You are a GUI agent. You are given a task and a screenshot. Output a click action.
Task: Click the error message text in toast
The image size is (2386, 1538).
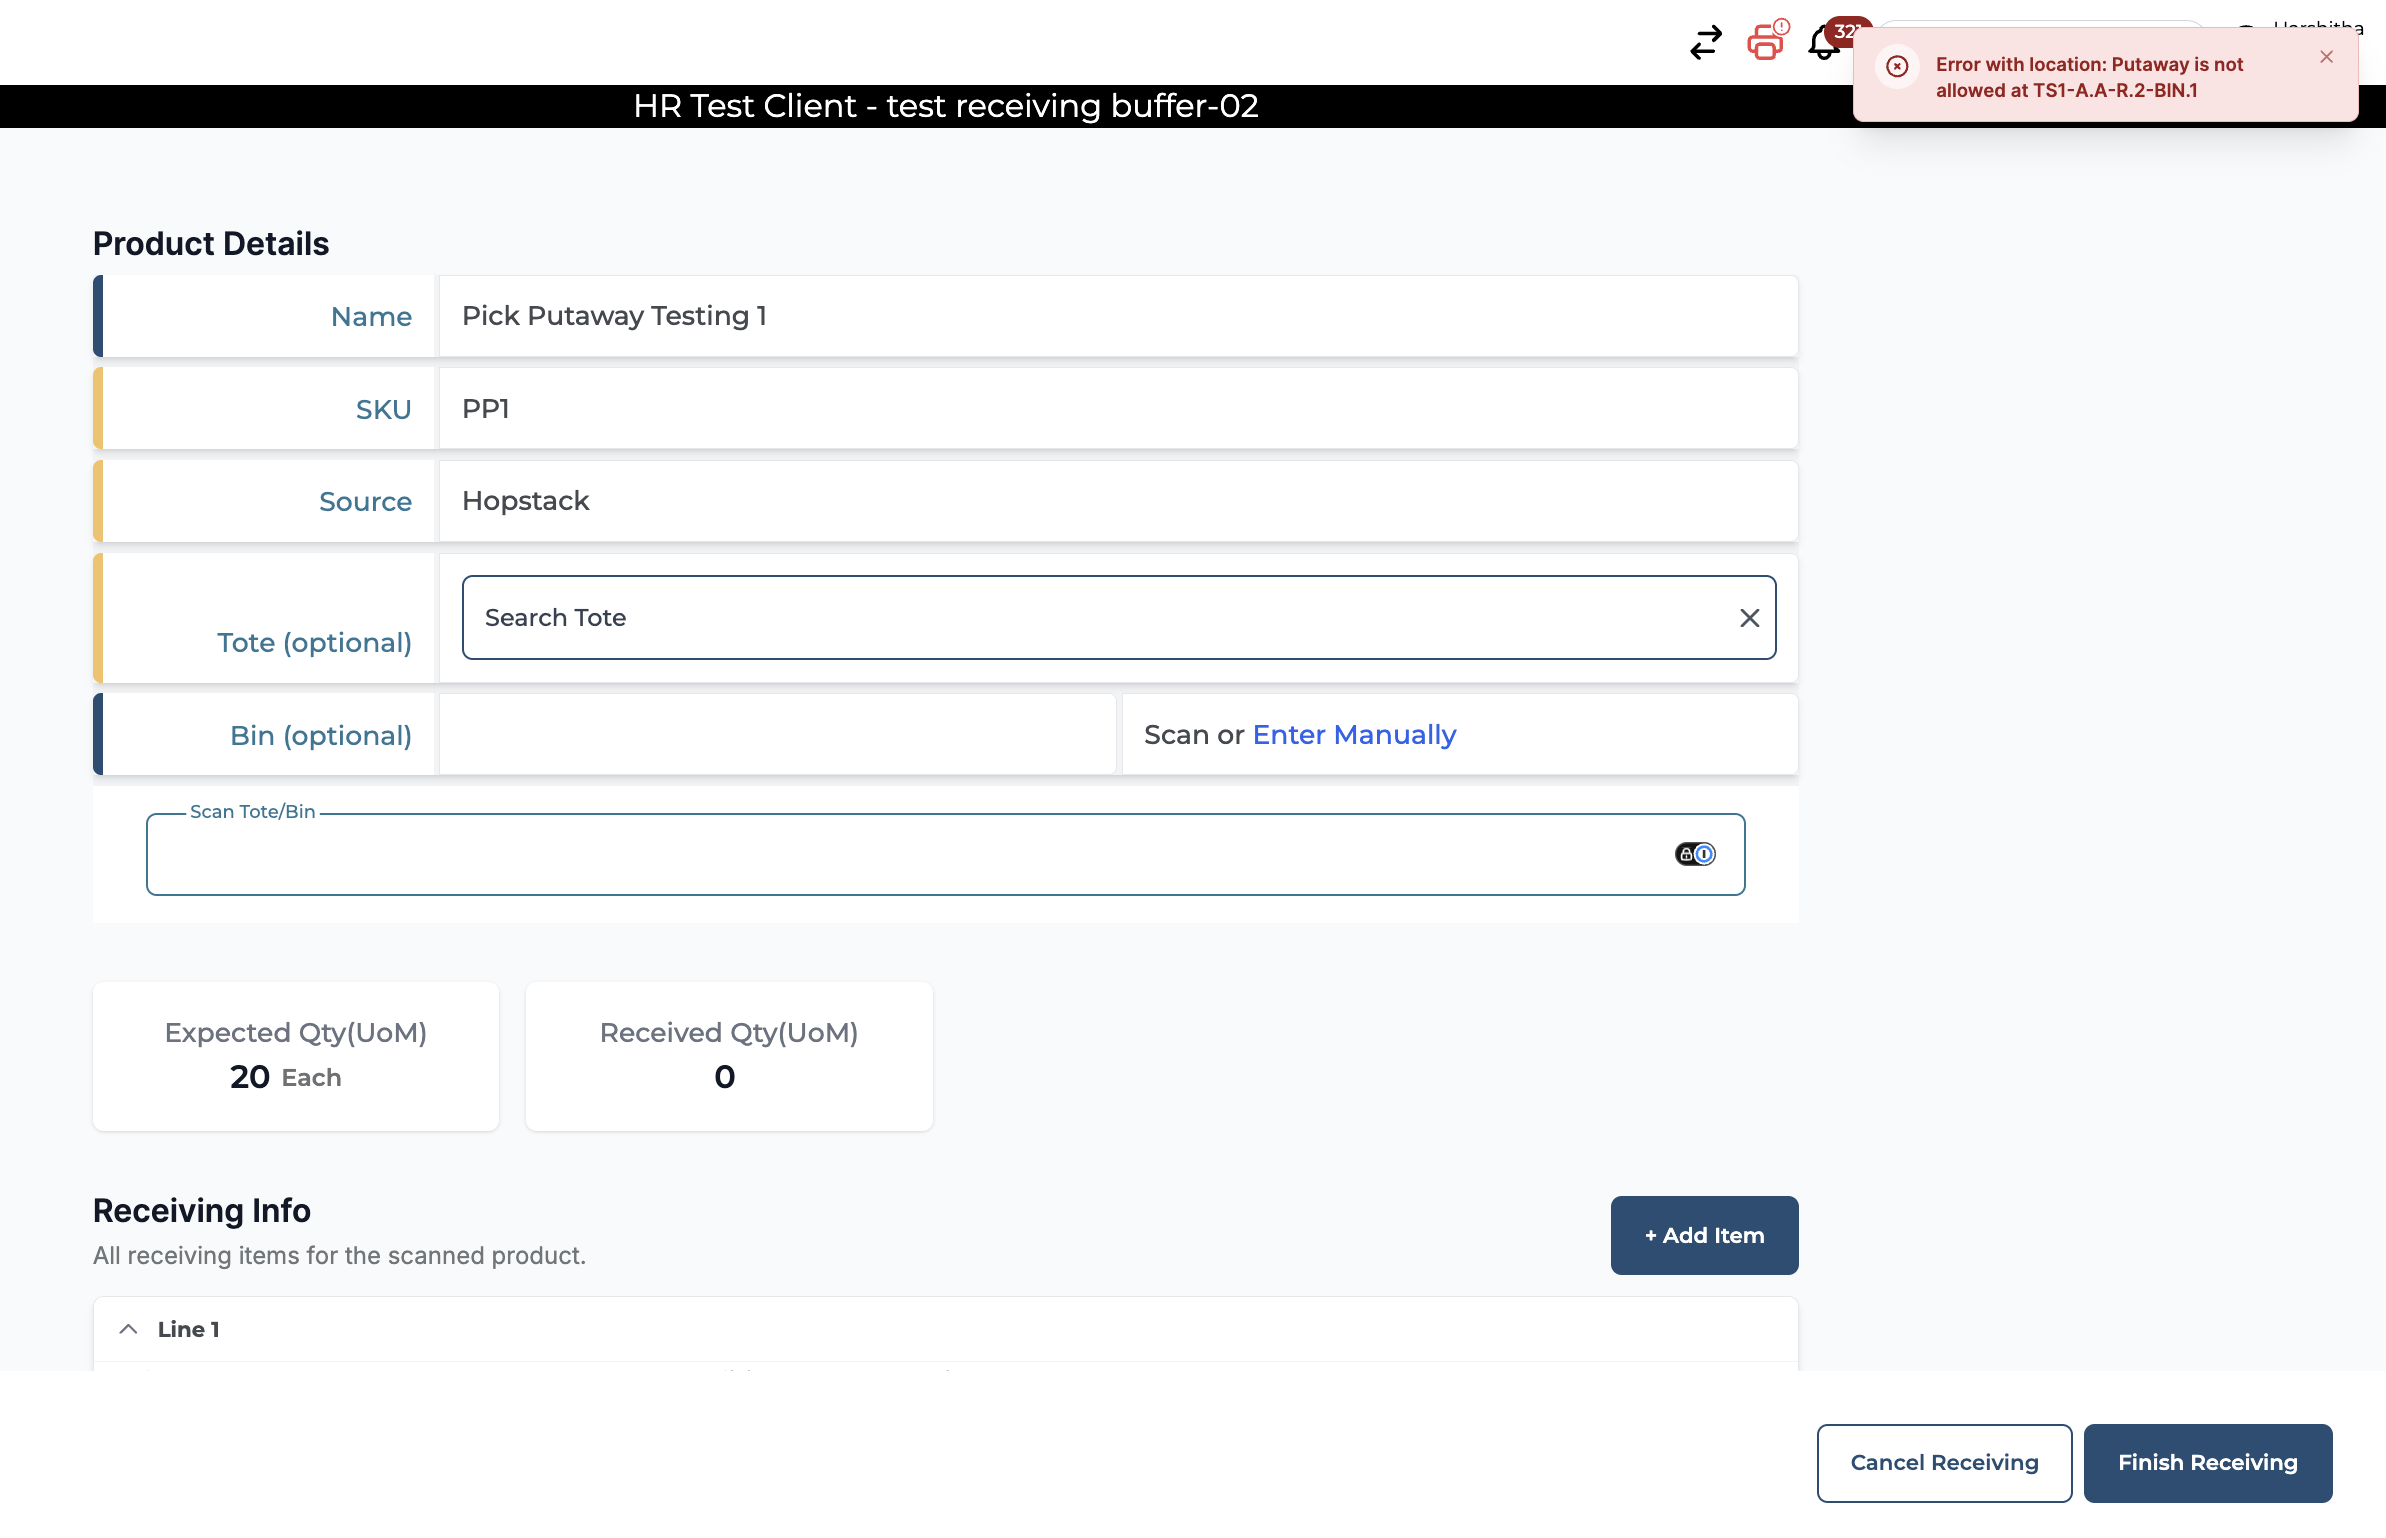2089,77
